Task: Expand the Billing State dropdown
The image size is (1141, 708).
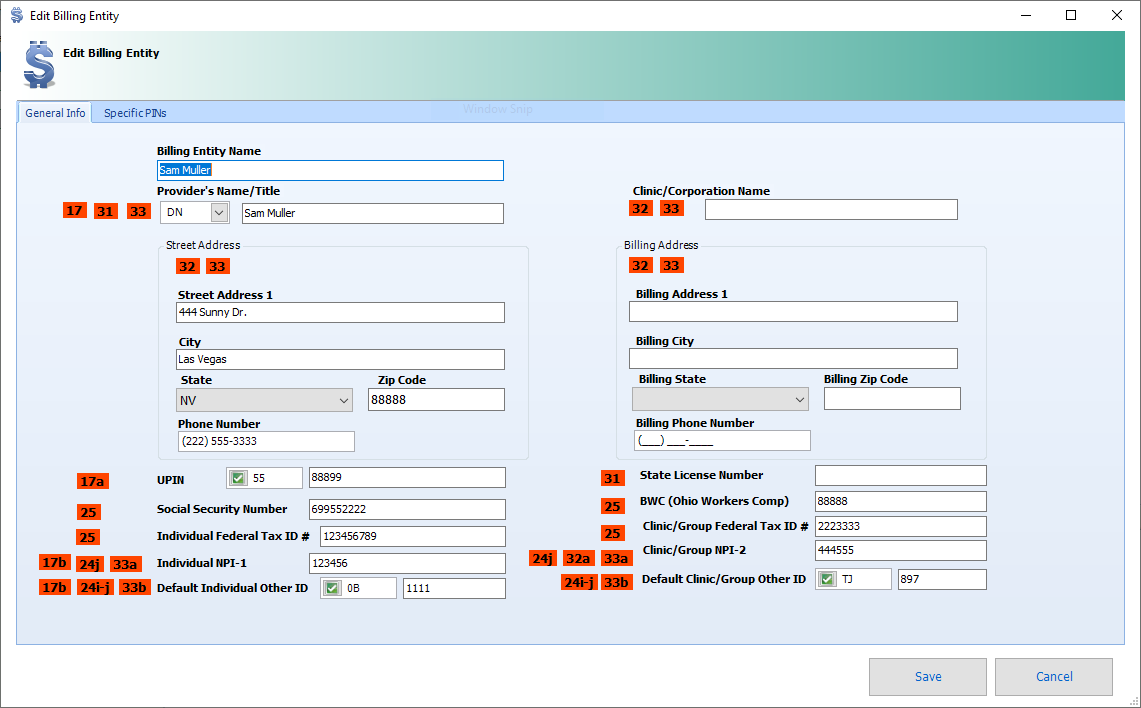Action: (801, 399)
